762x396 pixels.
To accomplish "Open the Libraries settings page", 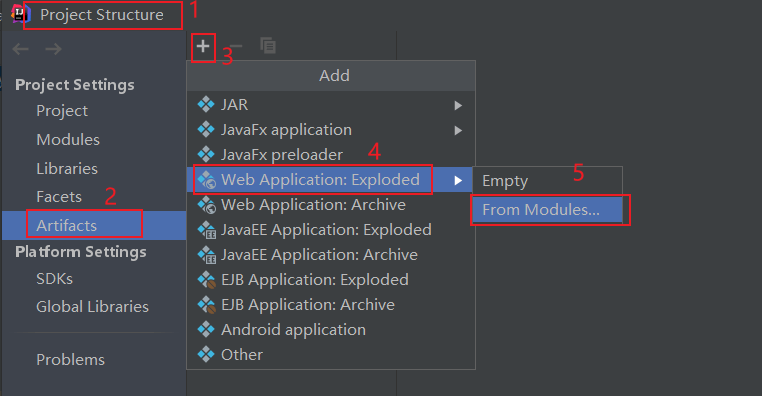I will (67, 169).
